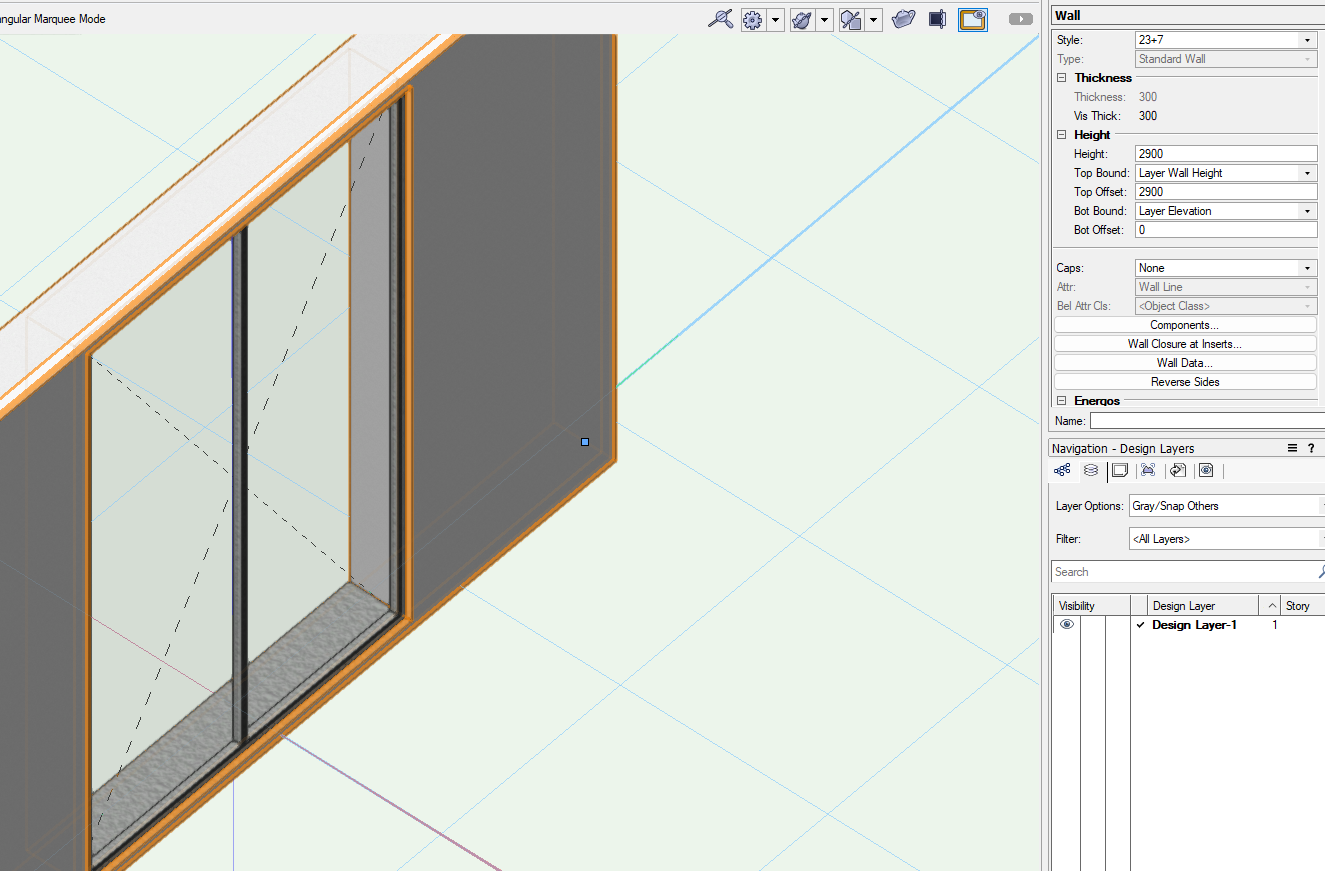Click the gear settings icon in toolbar
The image size is (1325, 871).
point(753,20)
